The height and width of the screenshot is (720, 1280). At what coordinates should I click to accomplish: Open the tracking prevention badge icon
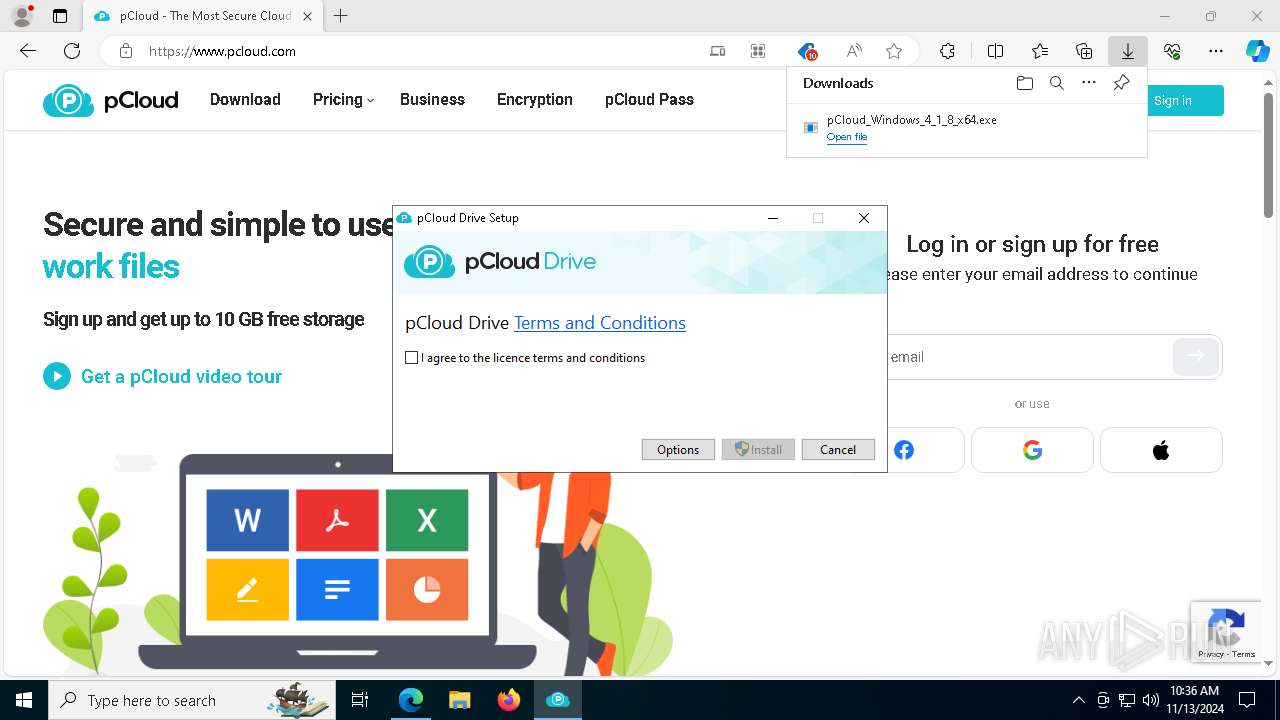(807, 51)
